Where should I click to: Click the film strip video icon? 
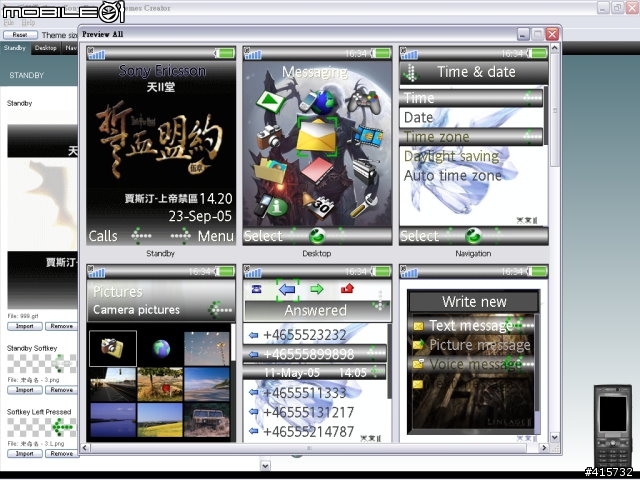(x=369, y=137)
